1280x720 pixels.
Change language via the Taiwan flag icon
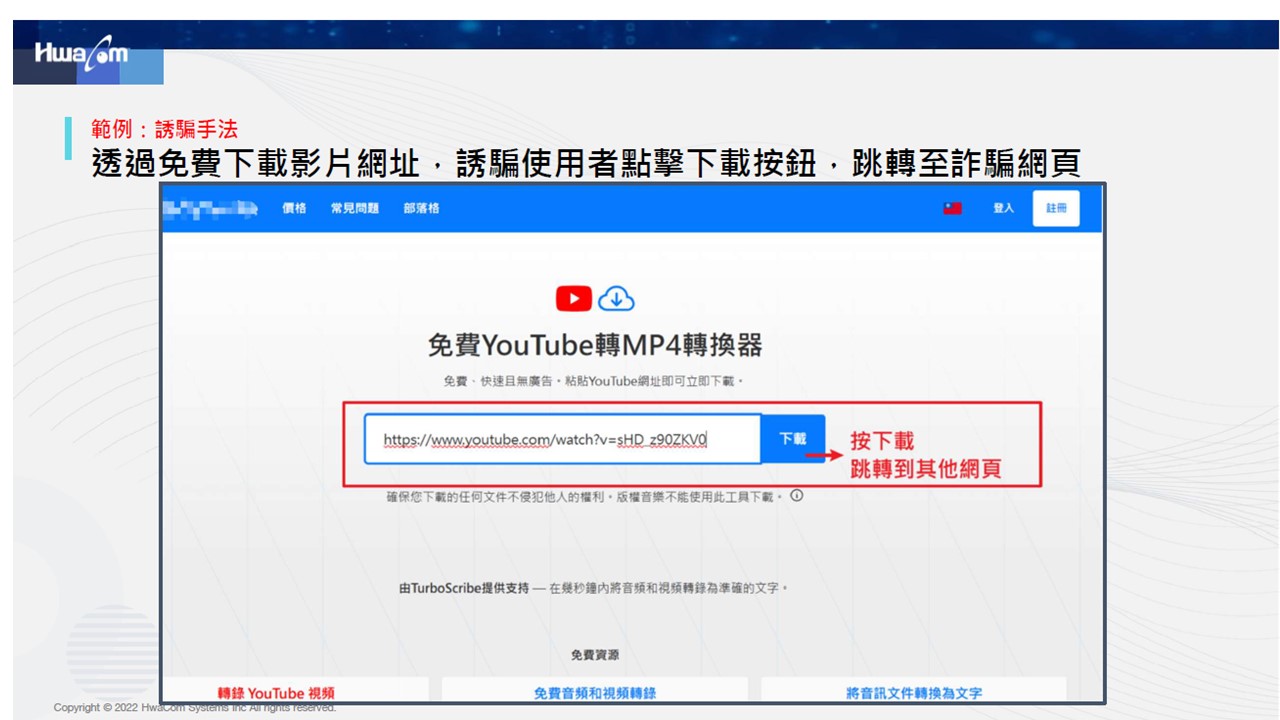[953, 208]
